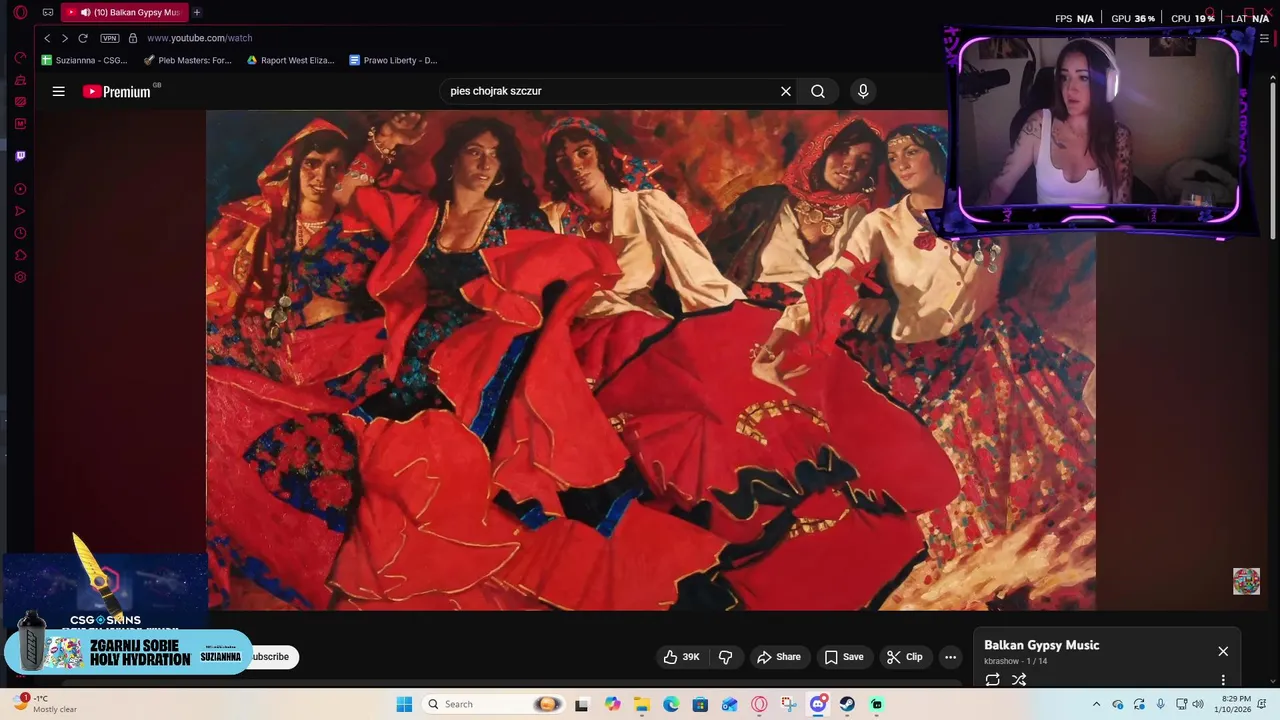Save the video to a playlist
Screen dimensions: 1280x720
[844, 657]
